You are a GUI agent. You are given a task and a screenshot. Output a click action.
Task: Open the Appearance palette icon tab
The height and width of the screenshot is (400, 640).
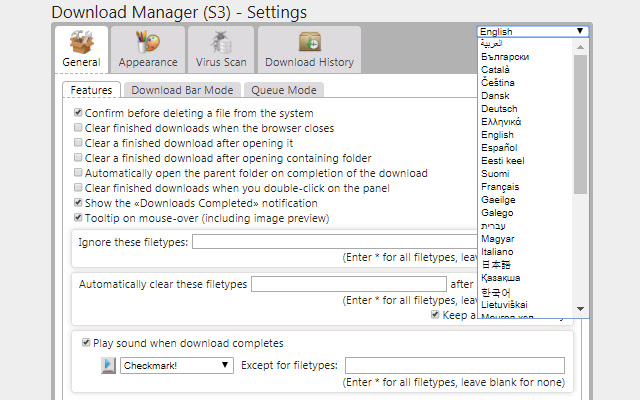coord(147,44)
